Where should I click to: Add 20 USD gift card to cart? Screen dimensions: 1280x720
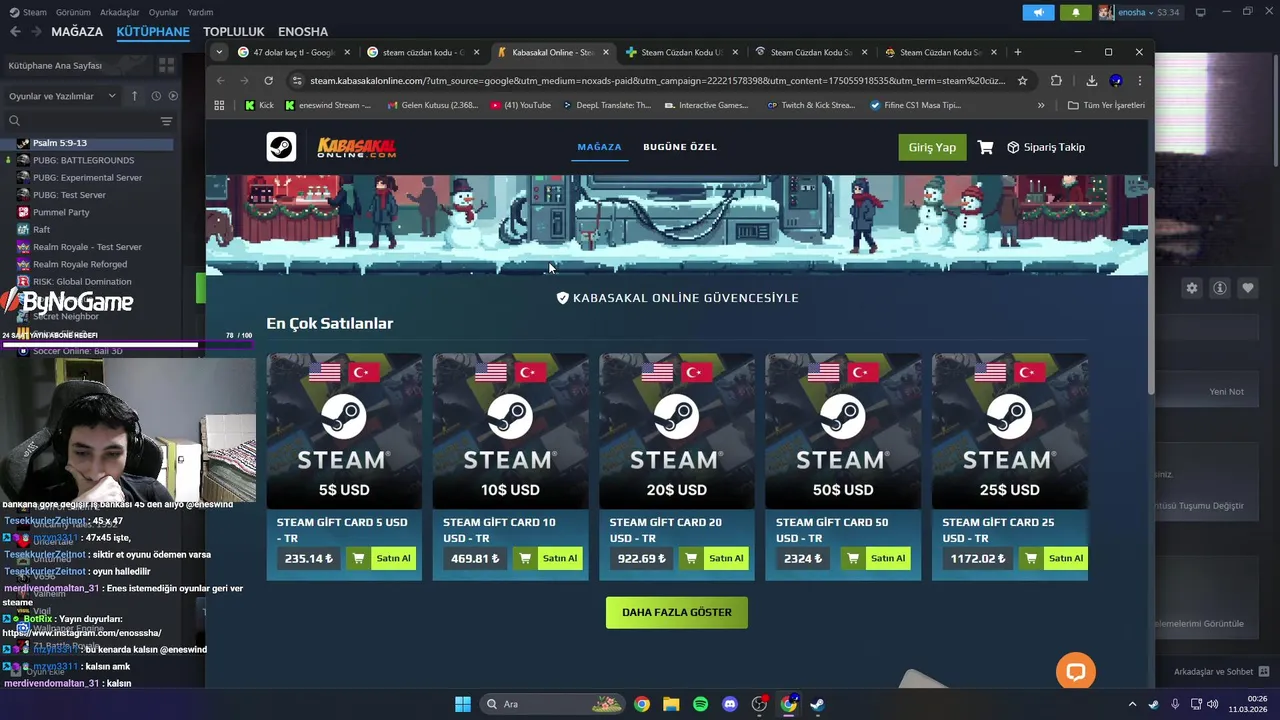pos(691,558)
